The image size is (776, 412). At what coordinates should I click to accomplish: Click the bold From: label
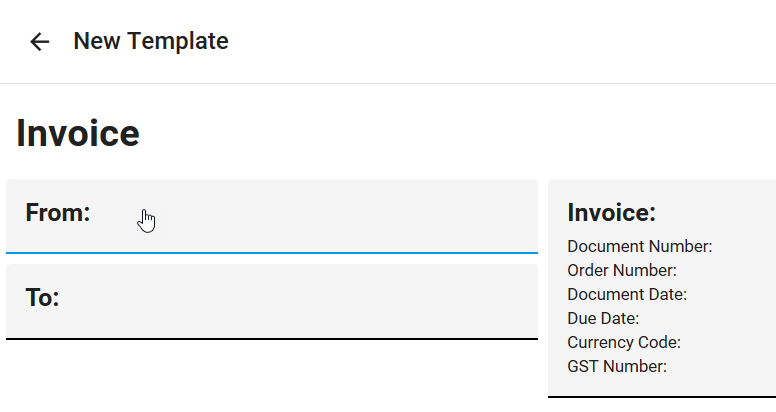[58, 212]
